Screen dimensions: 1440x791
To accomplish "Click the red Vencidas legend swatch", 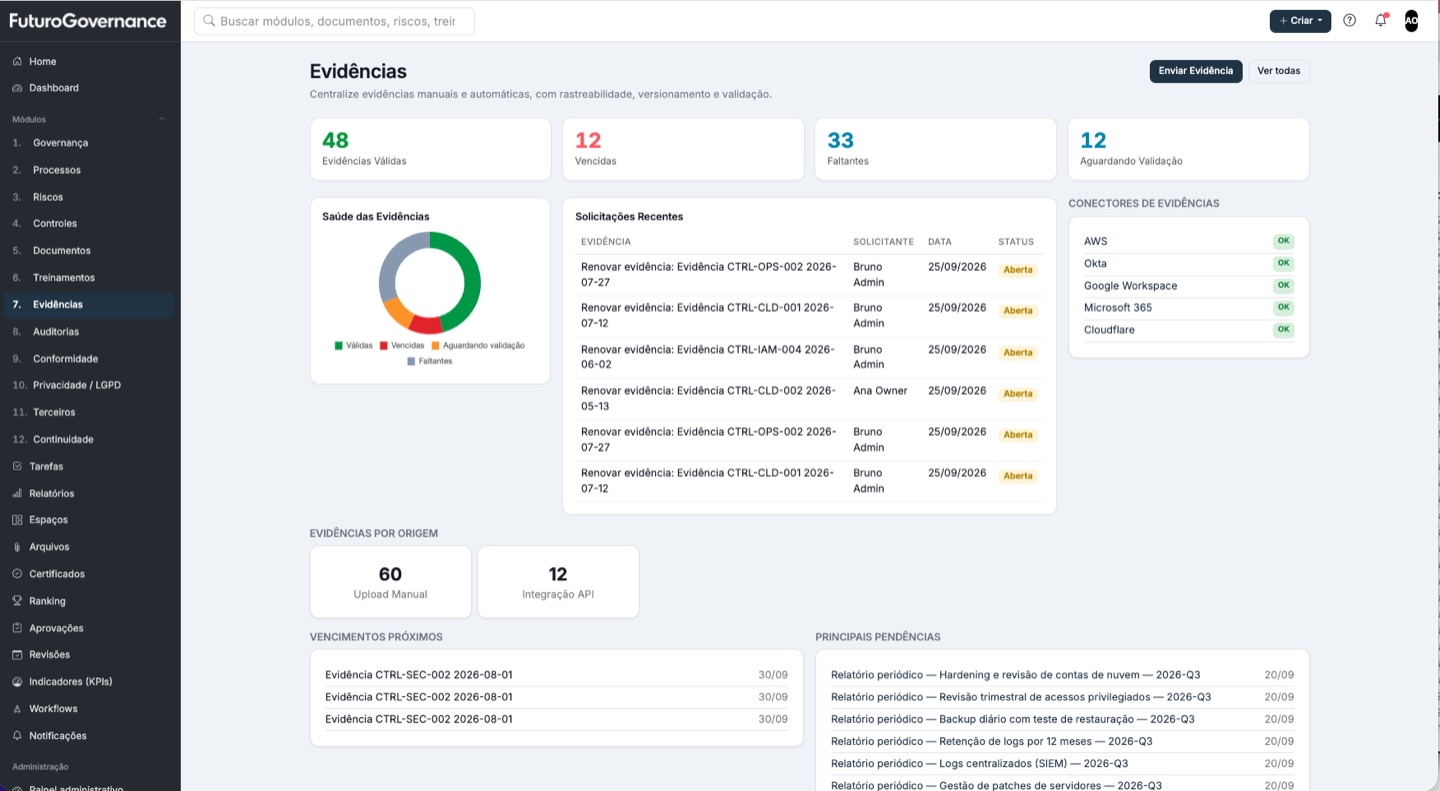I will [x=384, y=346].
